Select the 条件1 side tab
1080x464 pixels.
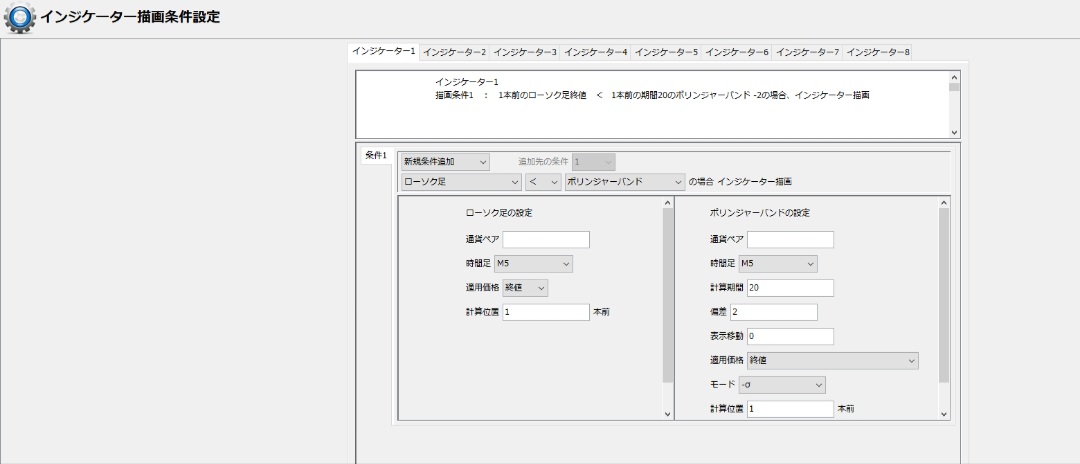374,156
